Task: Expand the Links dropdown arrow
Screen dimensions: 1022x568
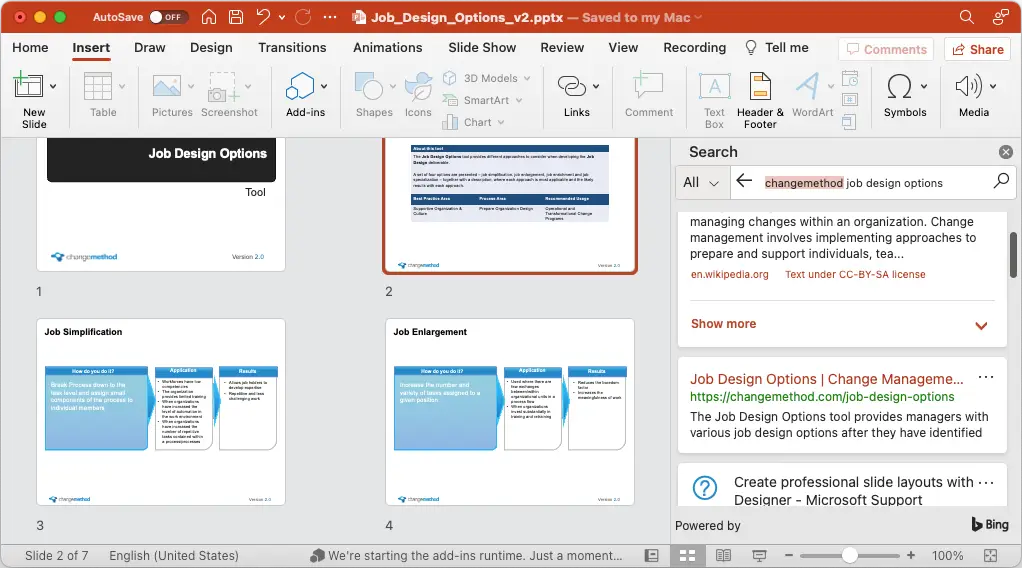Action: click(x=596, y=86)
